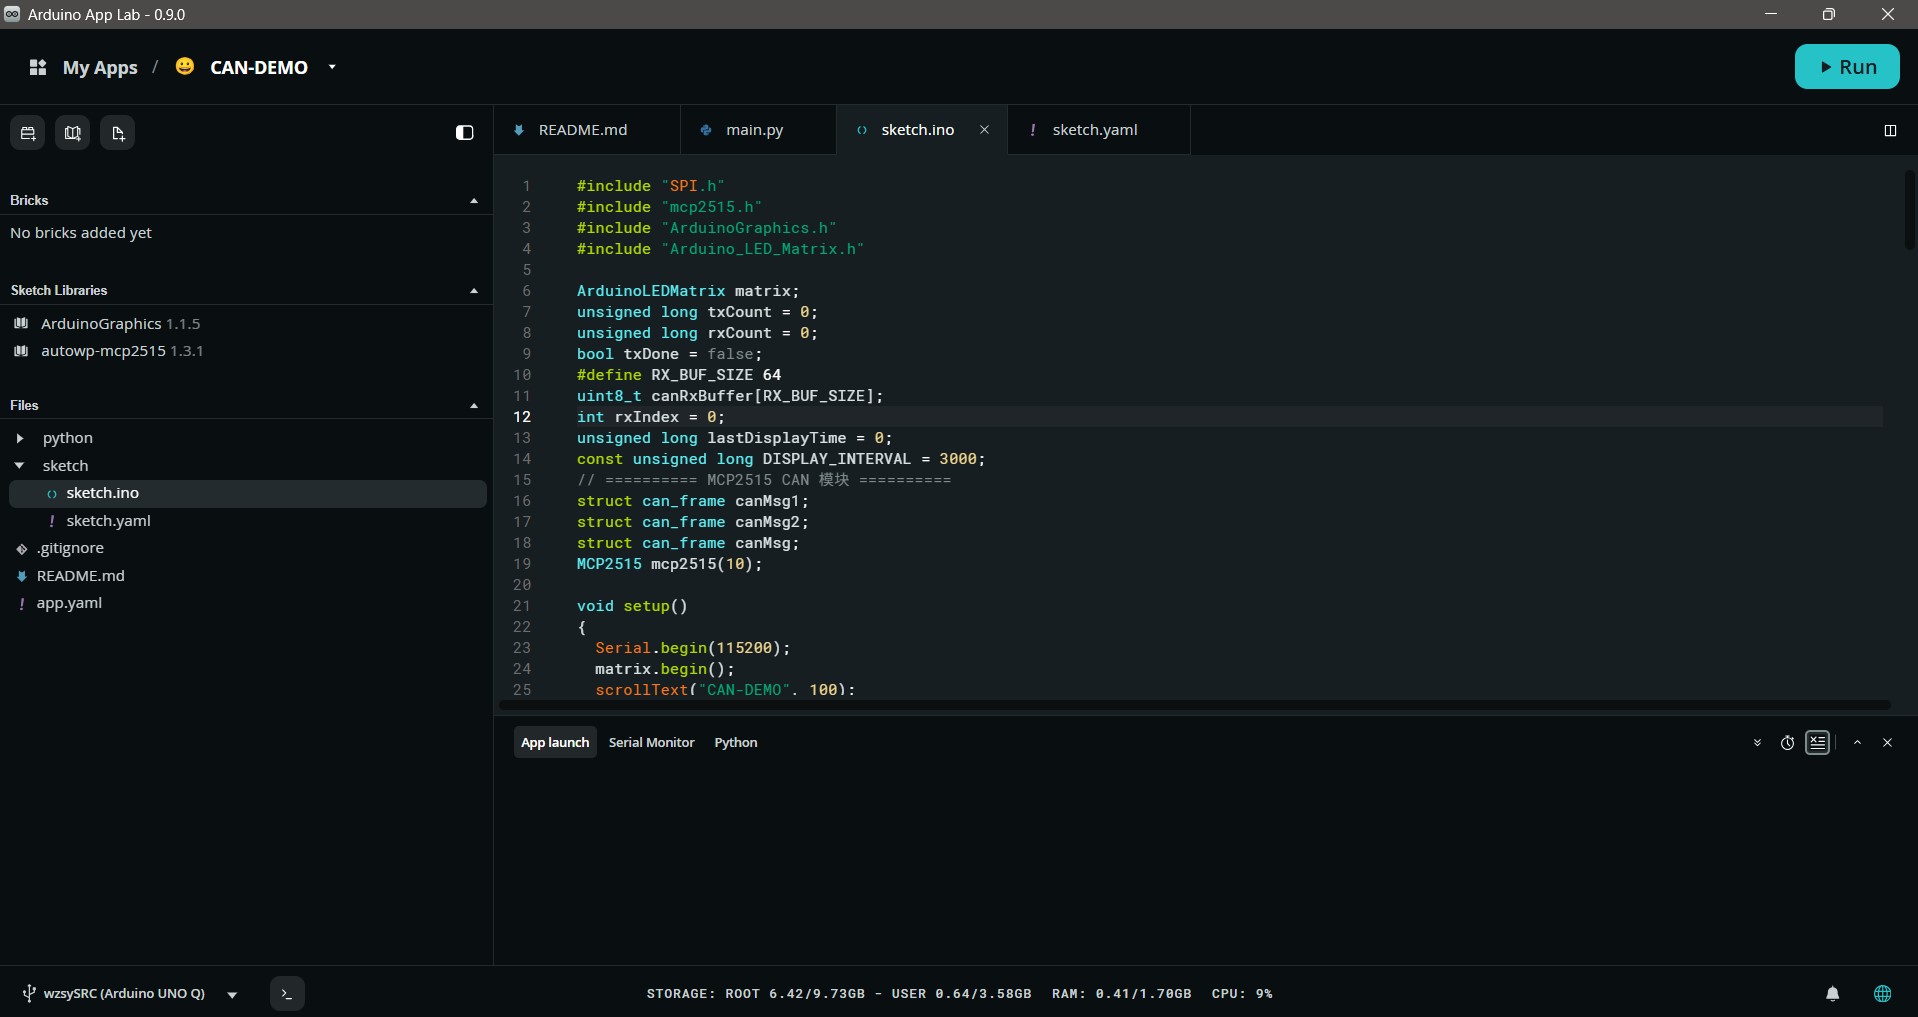Toggle timestamps with the stopwatch icon
Image resolution: width=1918 pixels, height=1017 pixels.
(x=1788, y=743)
